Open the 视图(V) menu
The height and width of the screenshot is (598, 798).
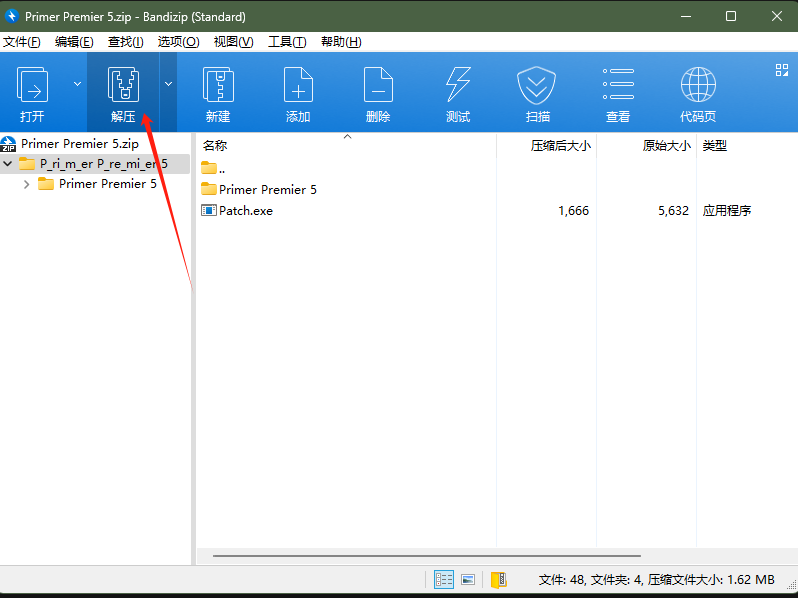[234, 42]
